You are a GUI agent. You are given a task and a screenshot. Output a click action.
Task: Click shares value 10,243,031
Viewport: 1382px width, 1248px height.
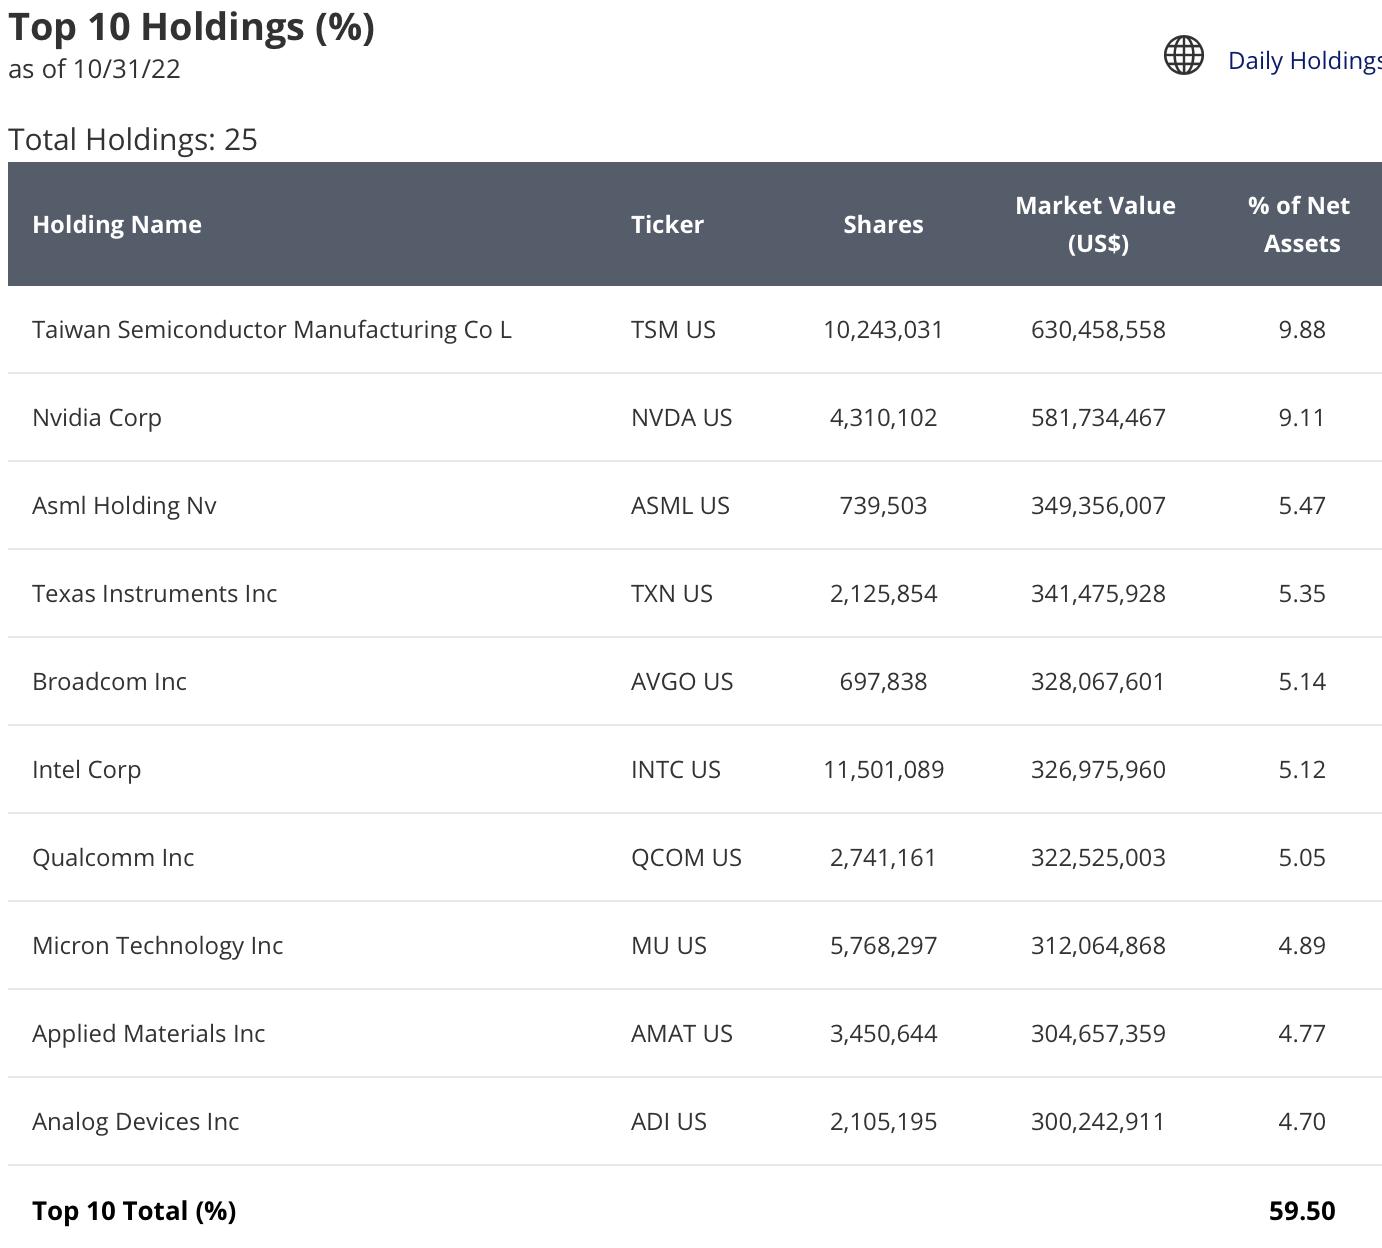tap(883, 330)
